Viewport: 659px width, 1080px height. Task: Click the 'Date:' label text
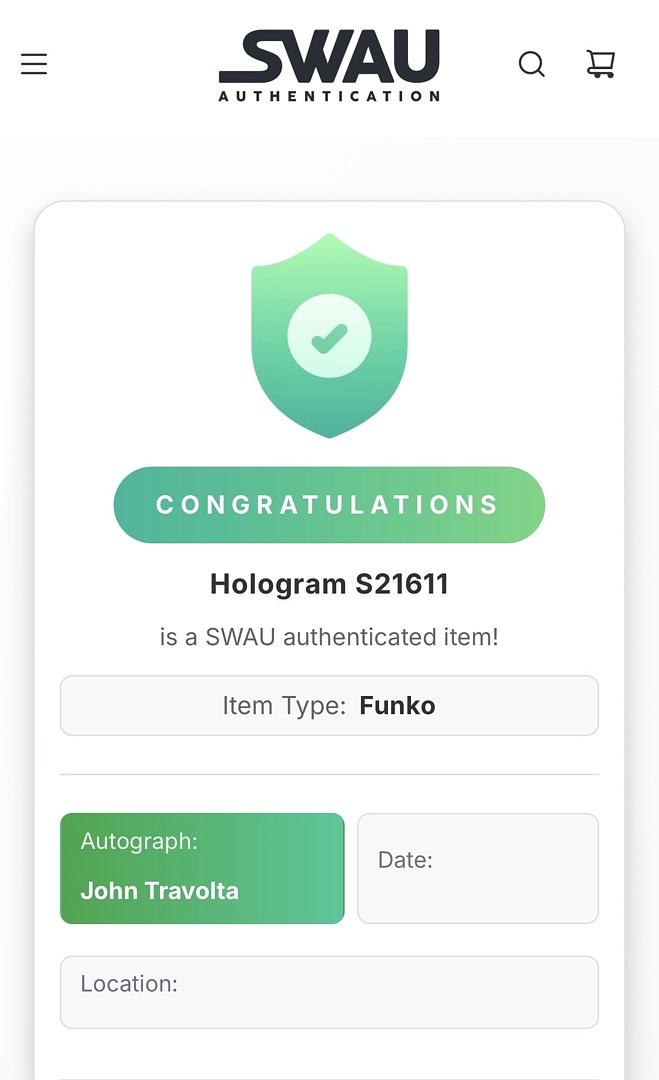coord(405,860)
